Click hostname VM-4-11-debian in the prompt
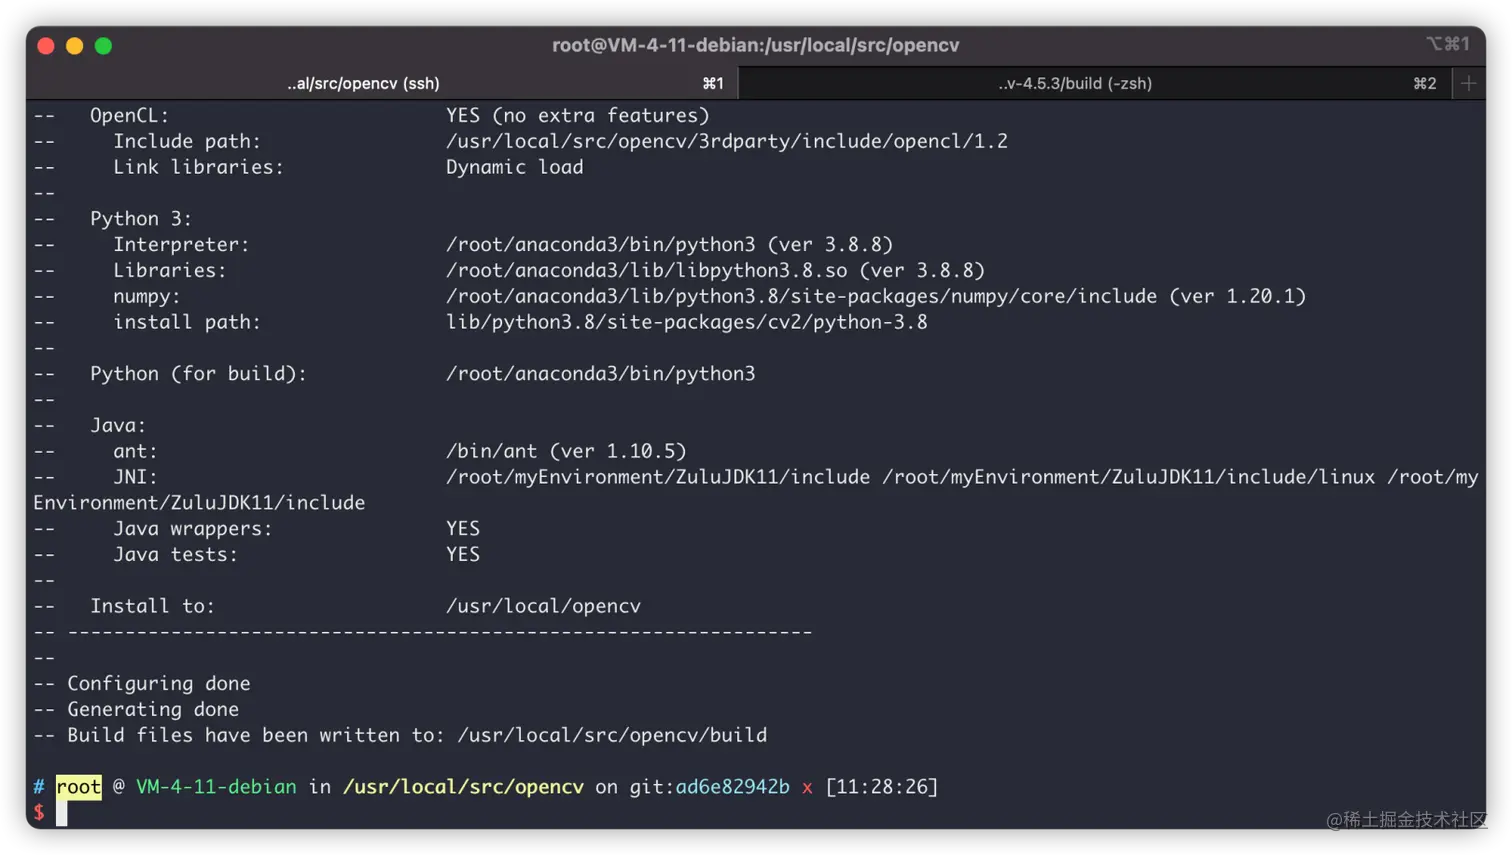 tap(216, 787)
